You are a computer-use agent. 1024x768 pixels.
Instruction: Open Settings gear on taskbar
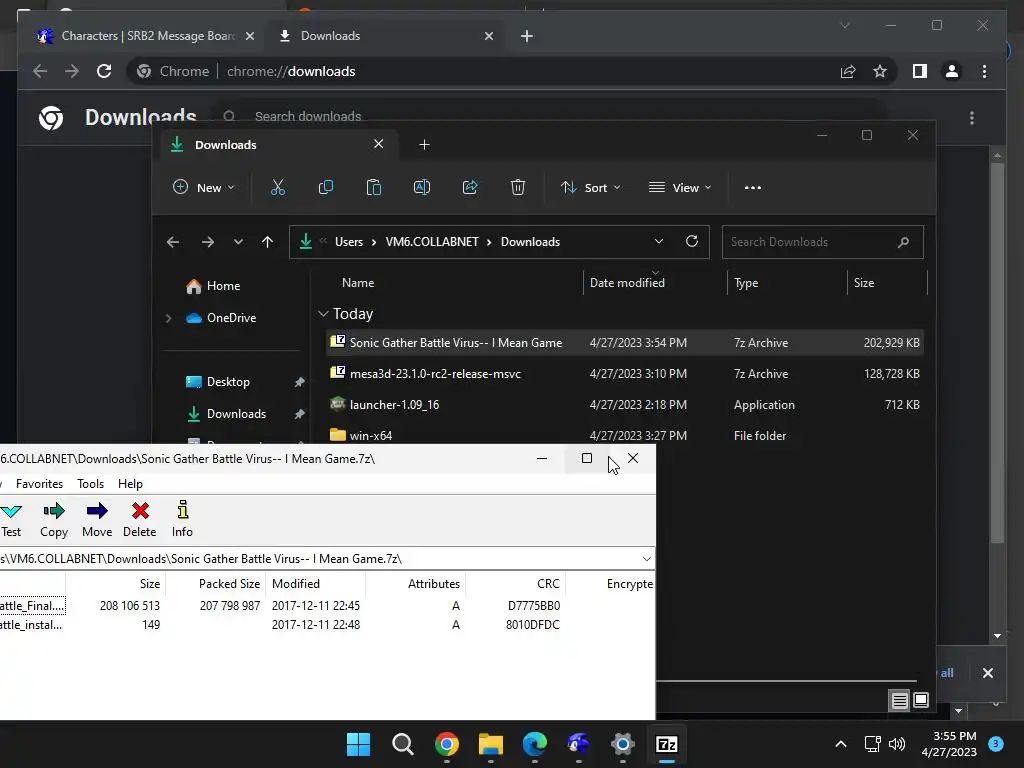pos(622,744)
